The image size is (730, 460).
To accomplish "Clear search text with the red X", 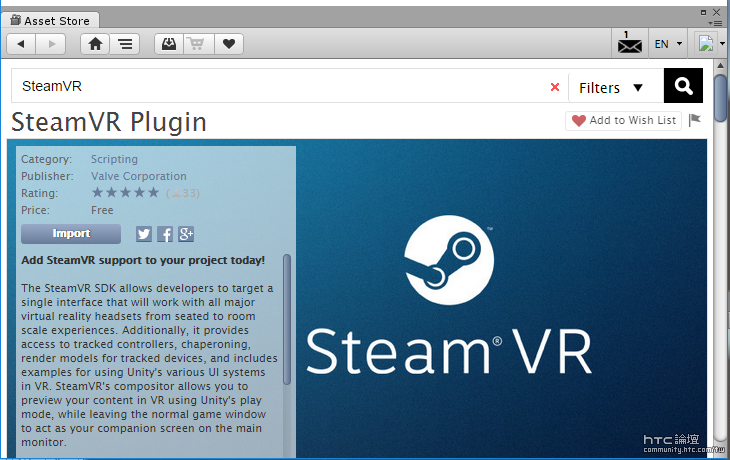I will (554, 87).
